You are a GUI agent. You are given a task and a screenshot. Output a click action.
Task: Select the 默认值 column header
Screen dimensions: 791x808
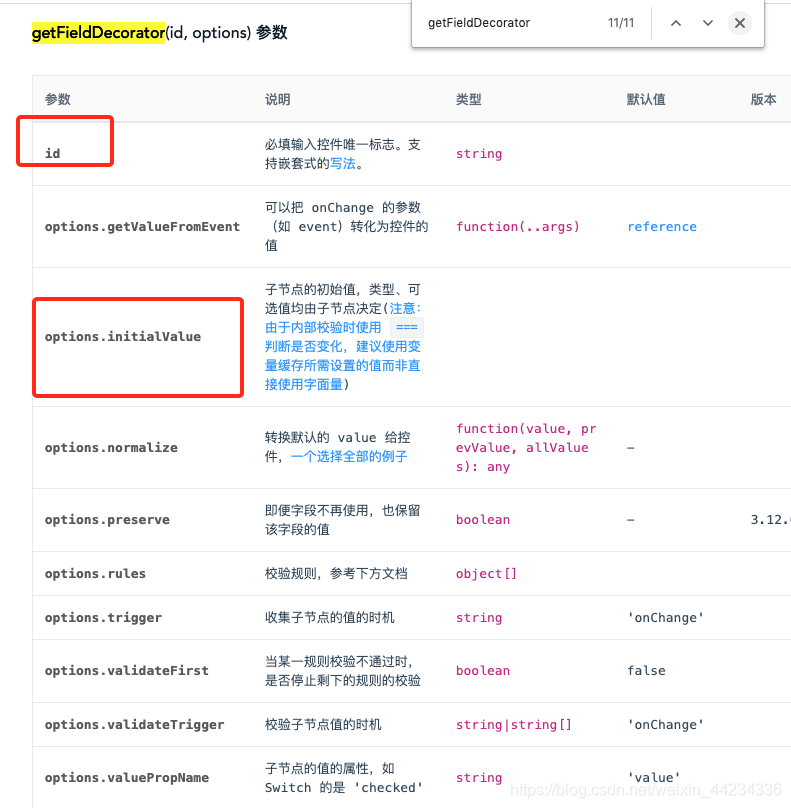click(x=646, y=99)
